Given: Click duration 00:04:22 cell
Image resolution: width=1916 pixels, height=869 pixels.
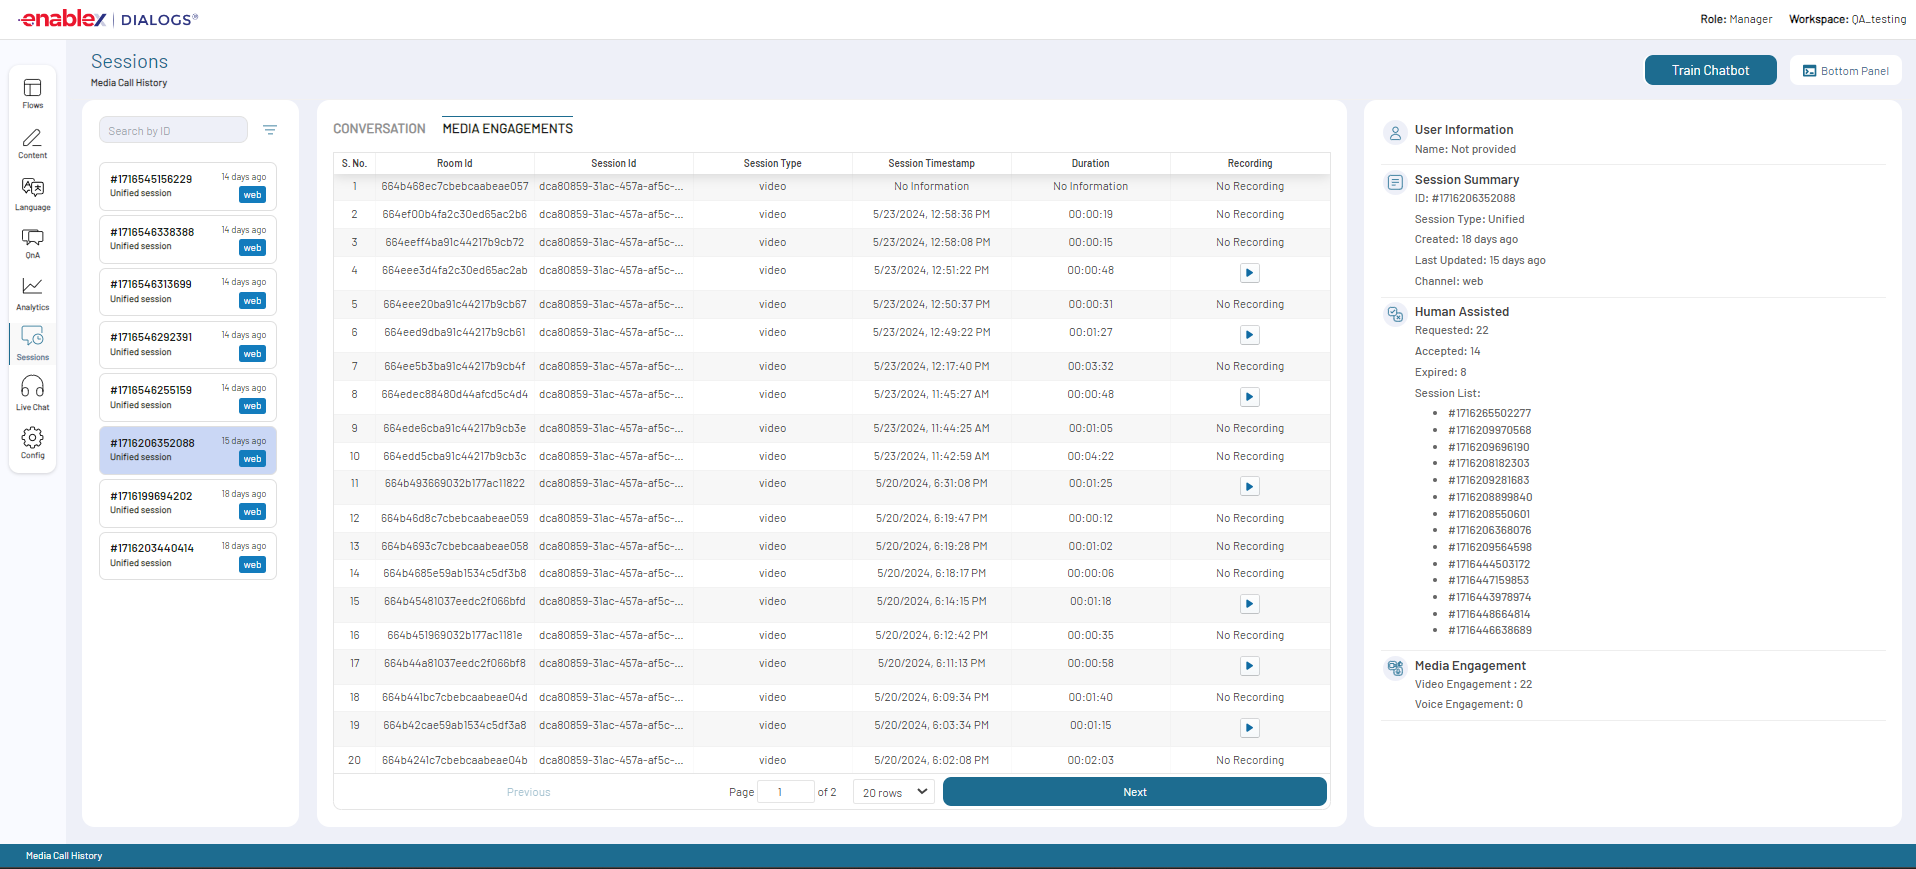Looking at the screenshot, I should coord(1090,456).
